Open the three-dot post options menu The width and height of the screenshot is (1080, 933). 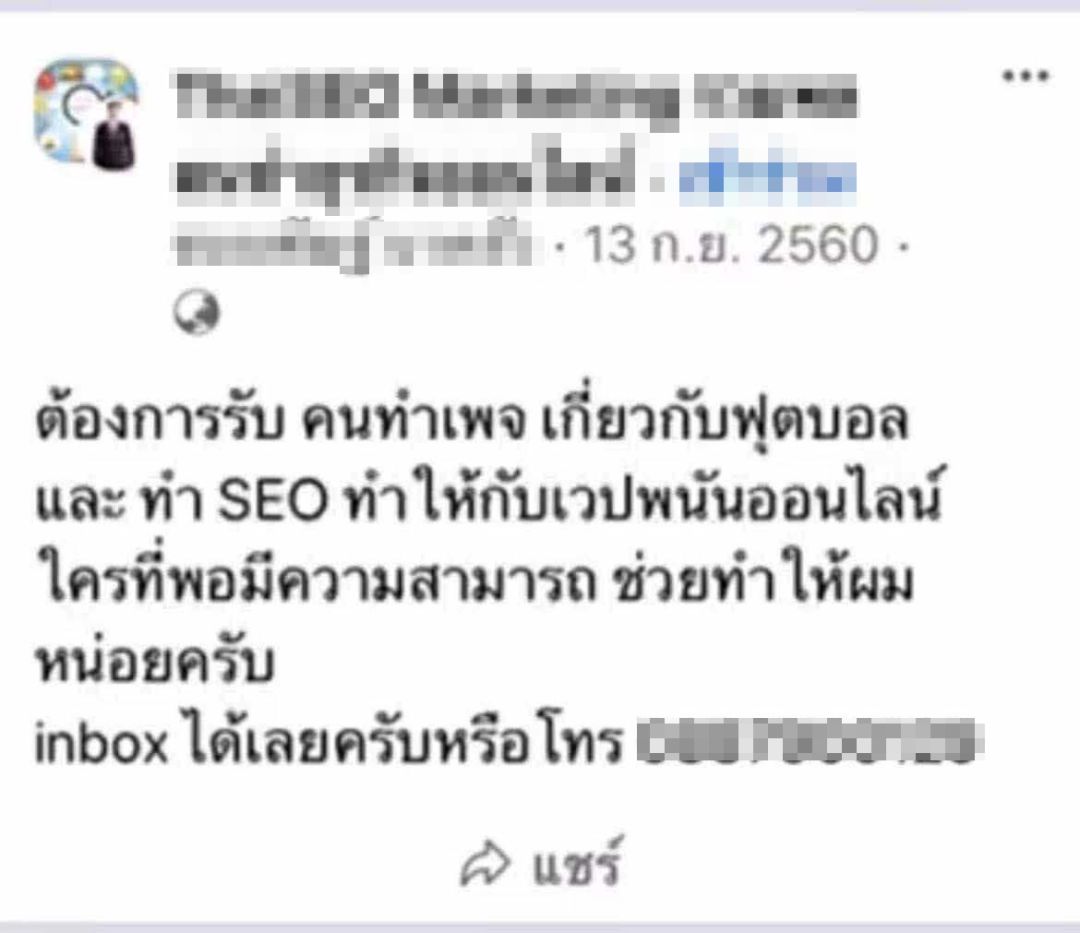pos(1026,76)
